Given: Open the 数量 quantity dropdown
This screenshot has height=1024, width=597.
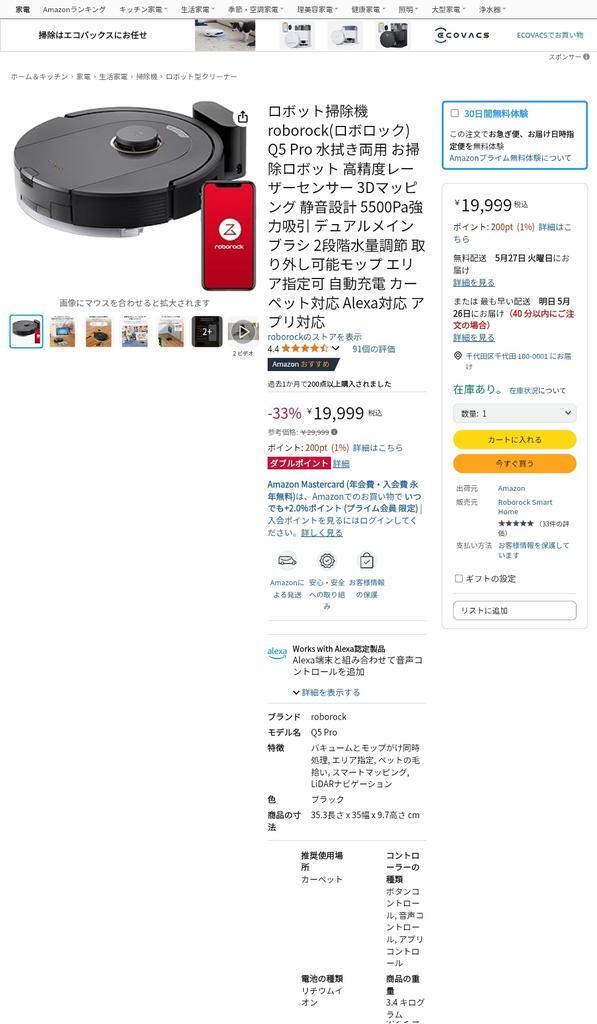Looking at the screenshot, I should click(x=515, y=413).
